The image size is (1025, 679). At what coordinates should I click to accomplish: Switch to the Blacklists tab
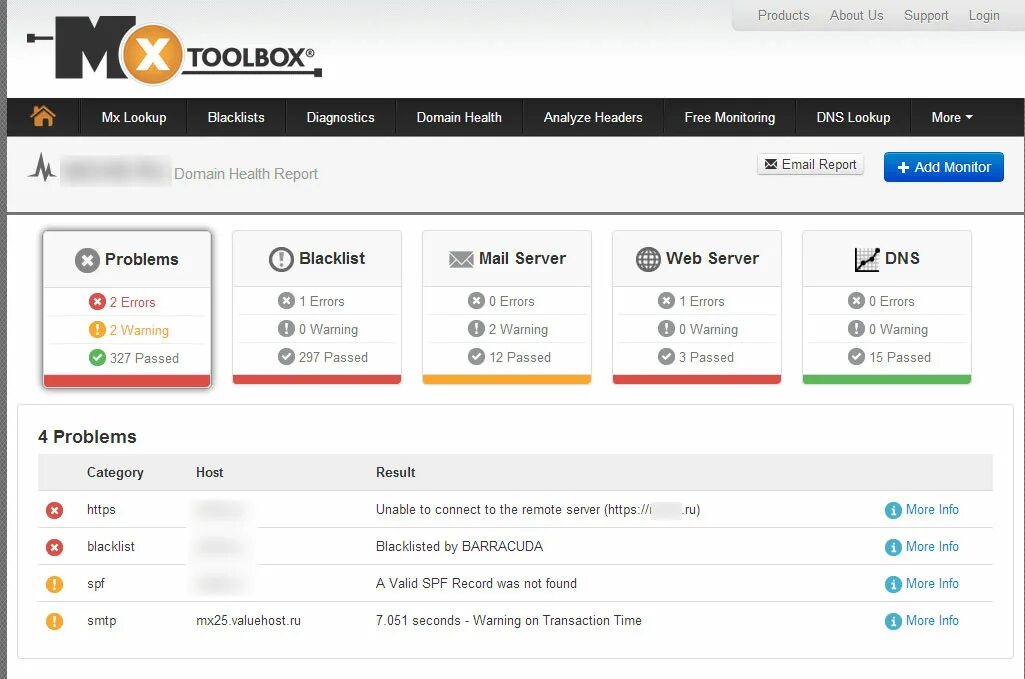pos(236,117)
